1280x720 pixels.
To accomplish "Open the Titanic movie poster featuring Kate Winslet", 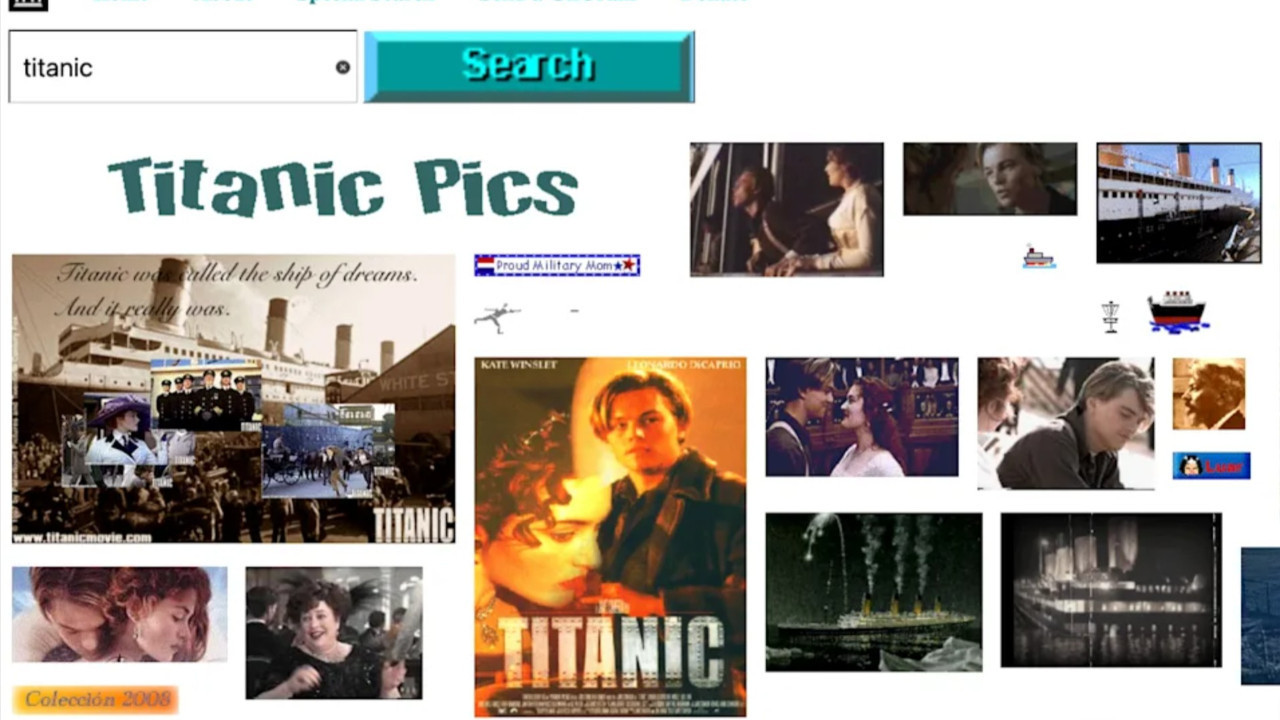I will 609,537.
